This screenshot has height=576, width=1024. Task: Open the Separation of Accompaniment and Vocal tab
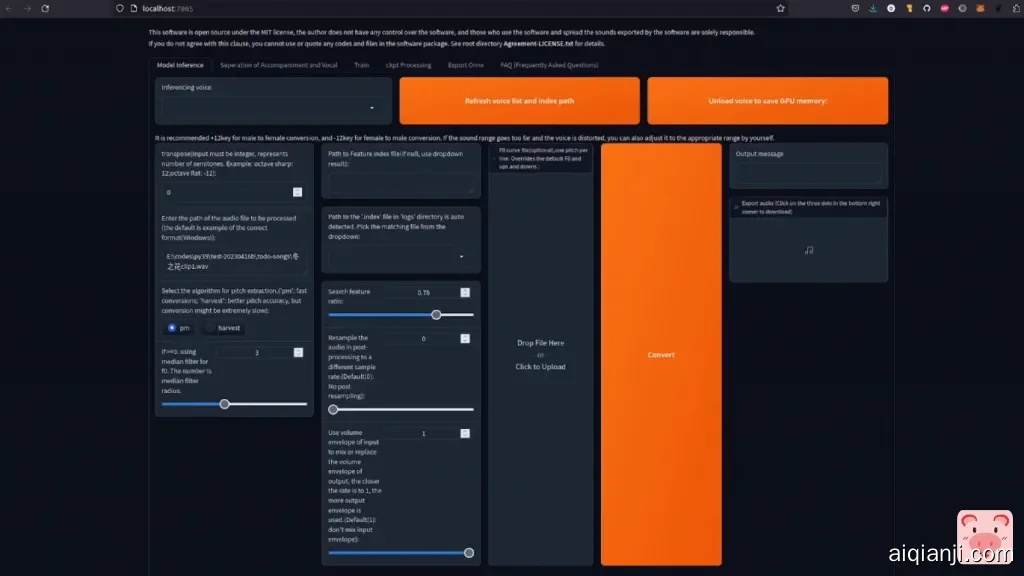(278, 65)
